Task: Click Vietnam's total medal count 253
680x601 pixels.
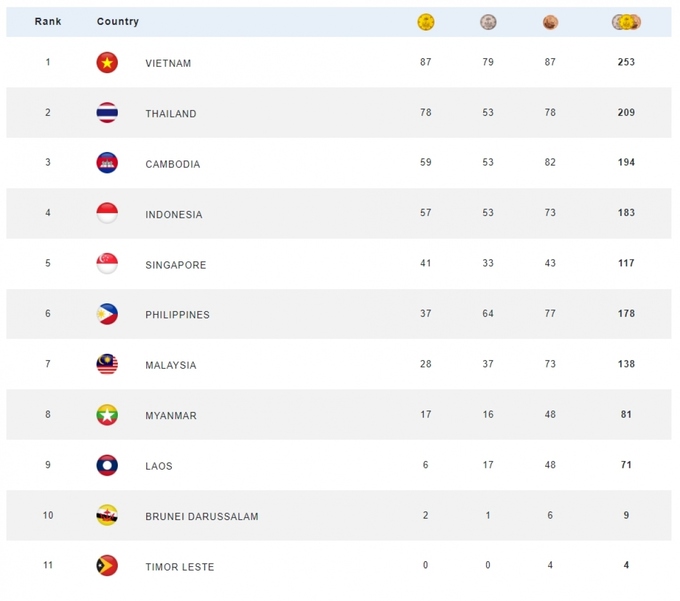Action: point(626,62)
